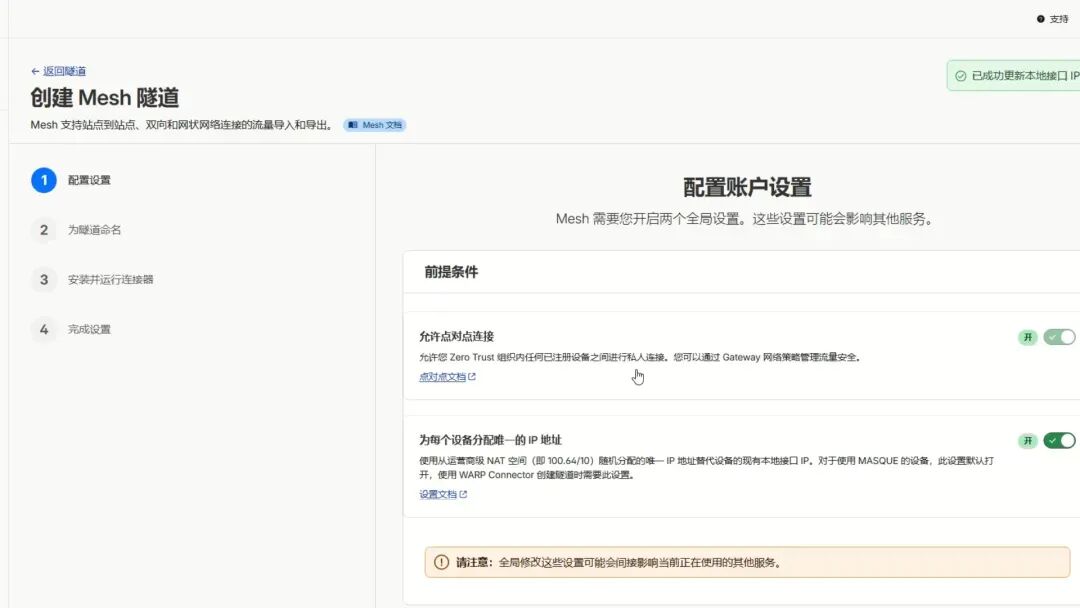Click the warning icon beside 请注意
This screenshot has width=1080, height=608.
(x=442, y=563)
